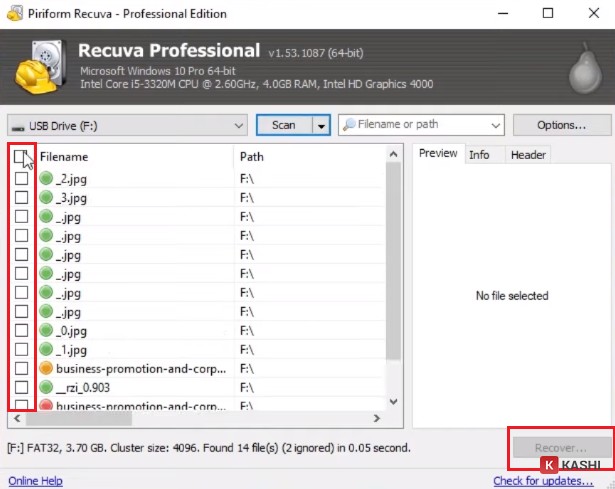This screenshot has width=615, height=489.
Task: Click green status icon beside __rzi_0.903
Action: [46, 387]
